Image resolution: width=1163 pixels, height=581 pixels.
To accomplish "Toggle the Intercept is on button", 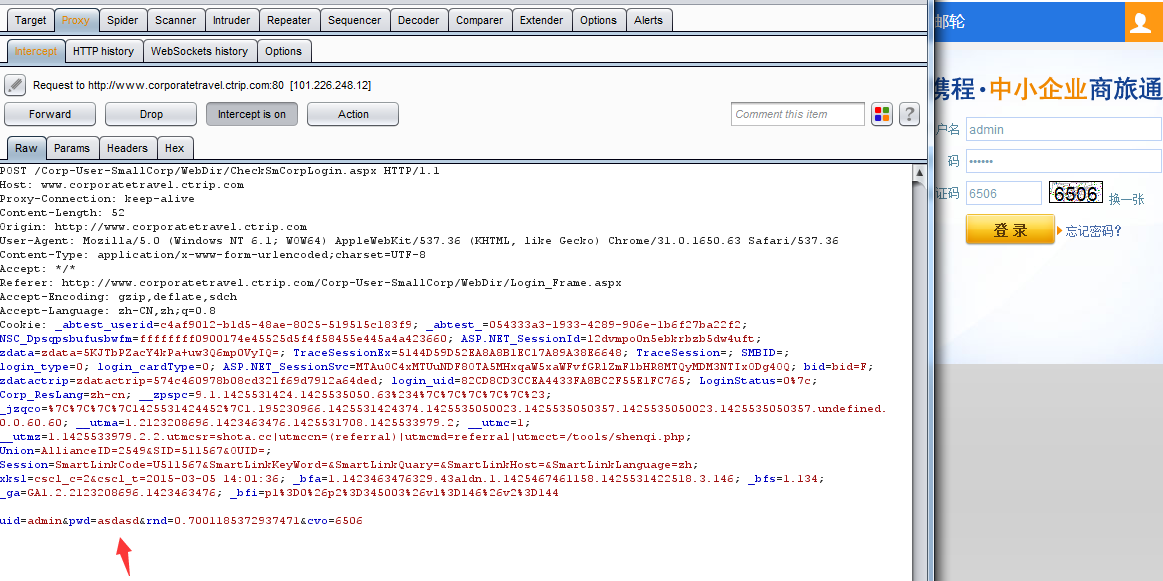I will 251,114.
